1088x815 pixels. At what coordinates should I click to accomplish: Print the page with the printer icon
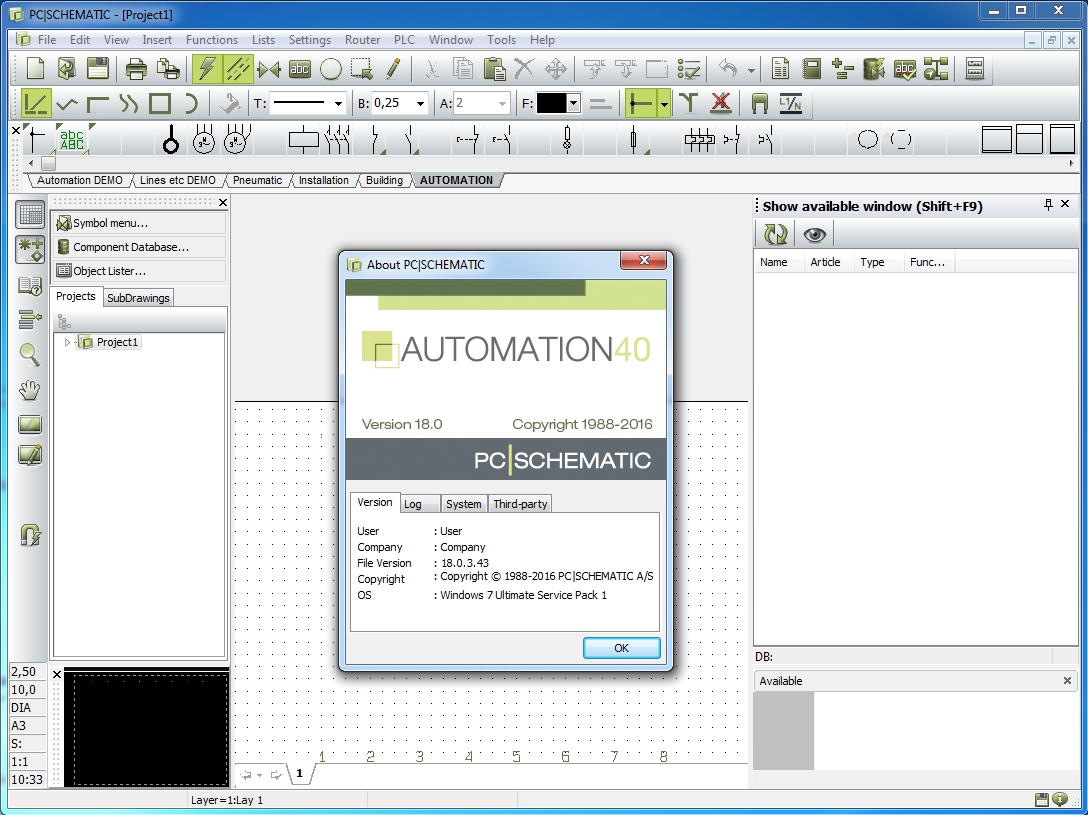click(136, 69)
